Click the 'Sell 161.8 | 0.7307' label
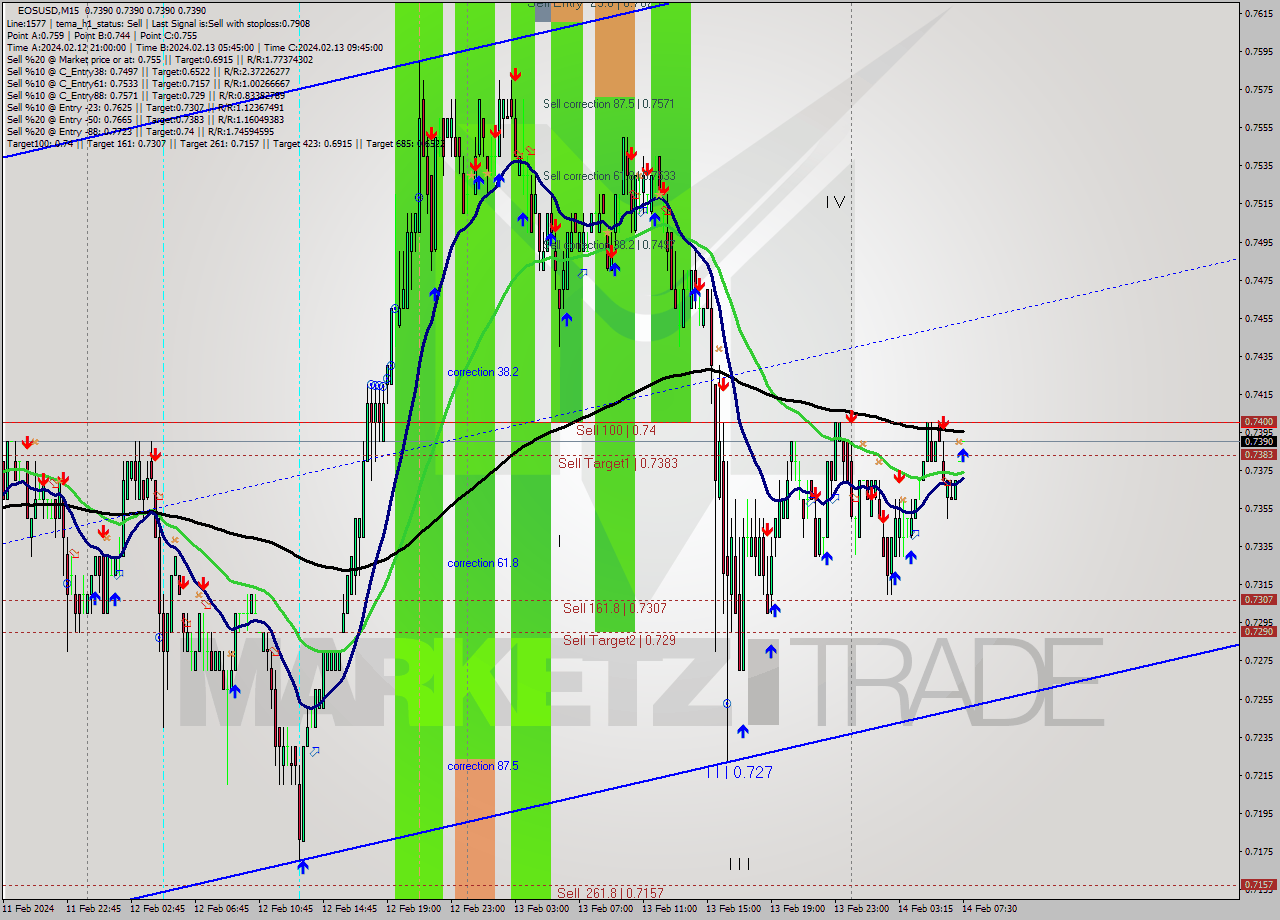Viewport: 1280px width, 920px height. click(x=614, y=608)
